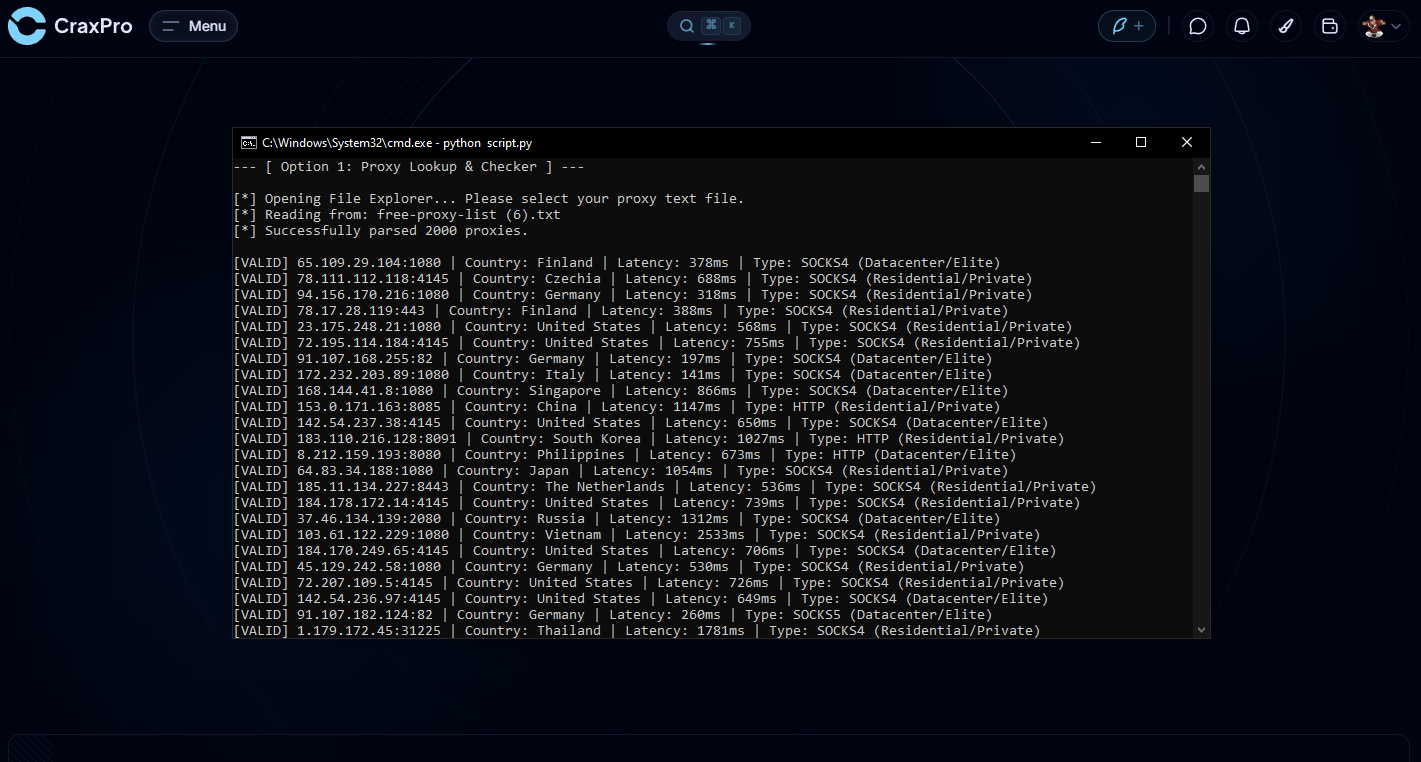Click the proxy row 142.54.236.97:4145
The height and width of the screenshot is (762, 1421).
641,599
